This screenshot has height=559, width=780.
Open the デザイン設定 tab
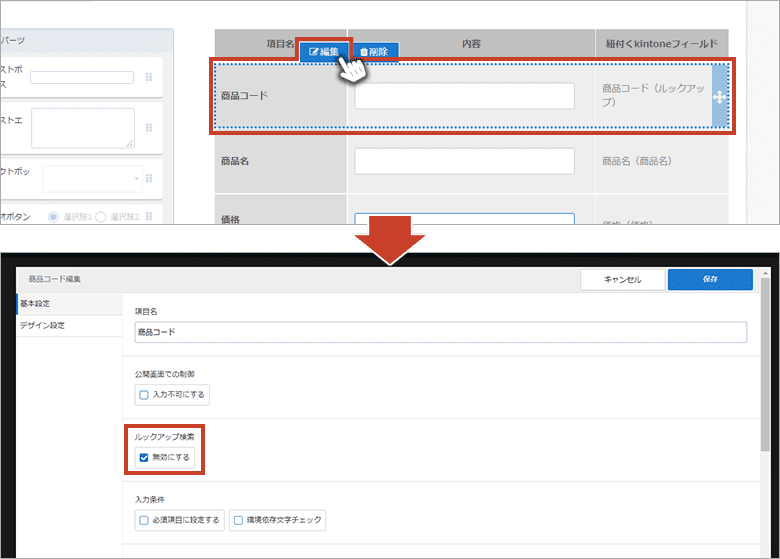45,325
